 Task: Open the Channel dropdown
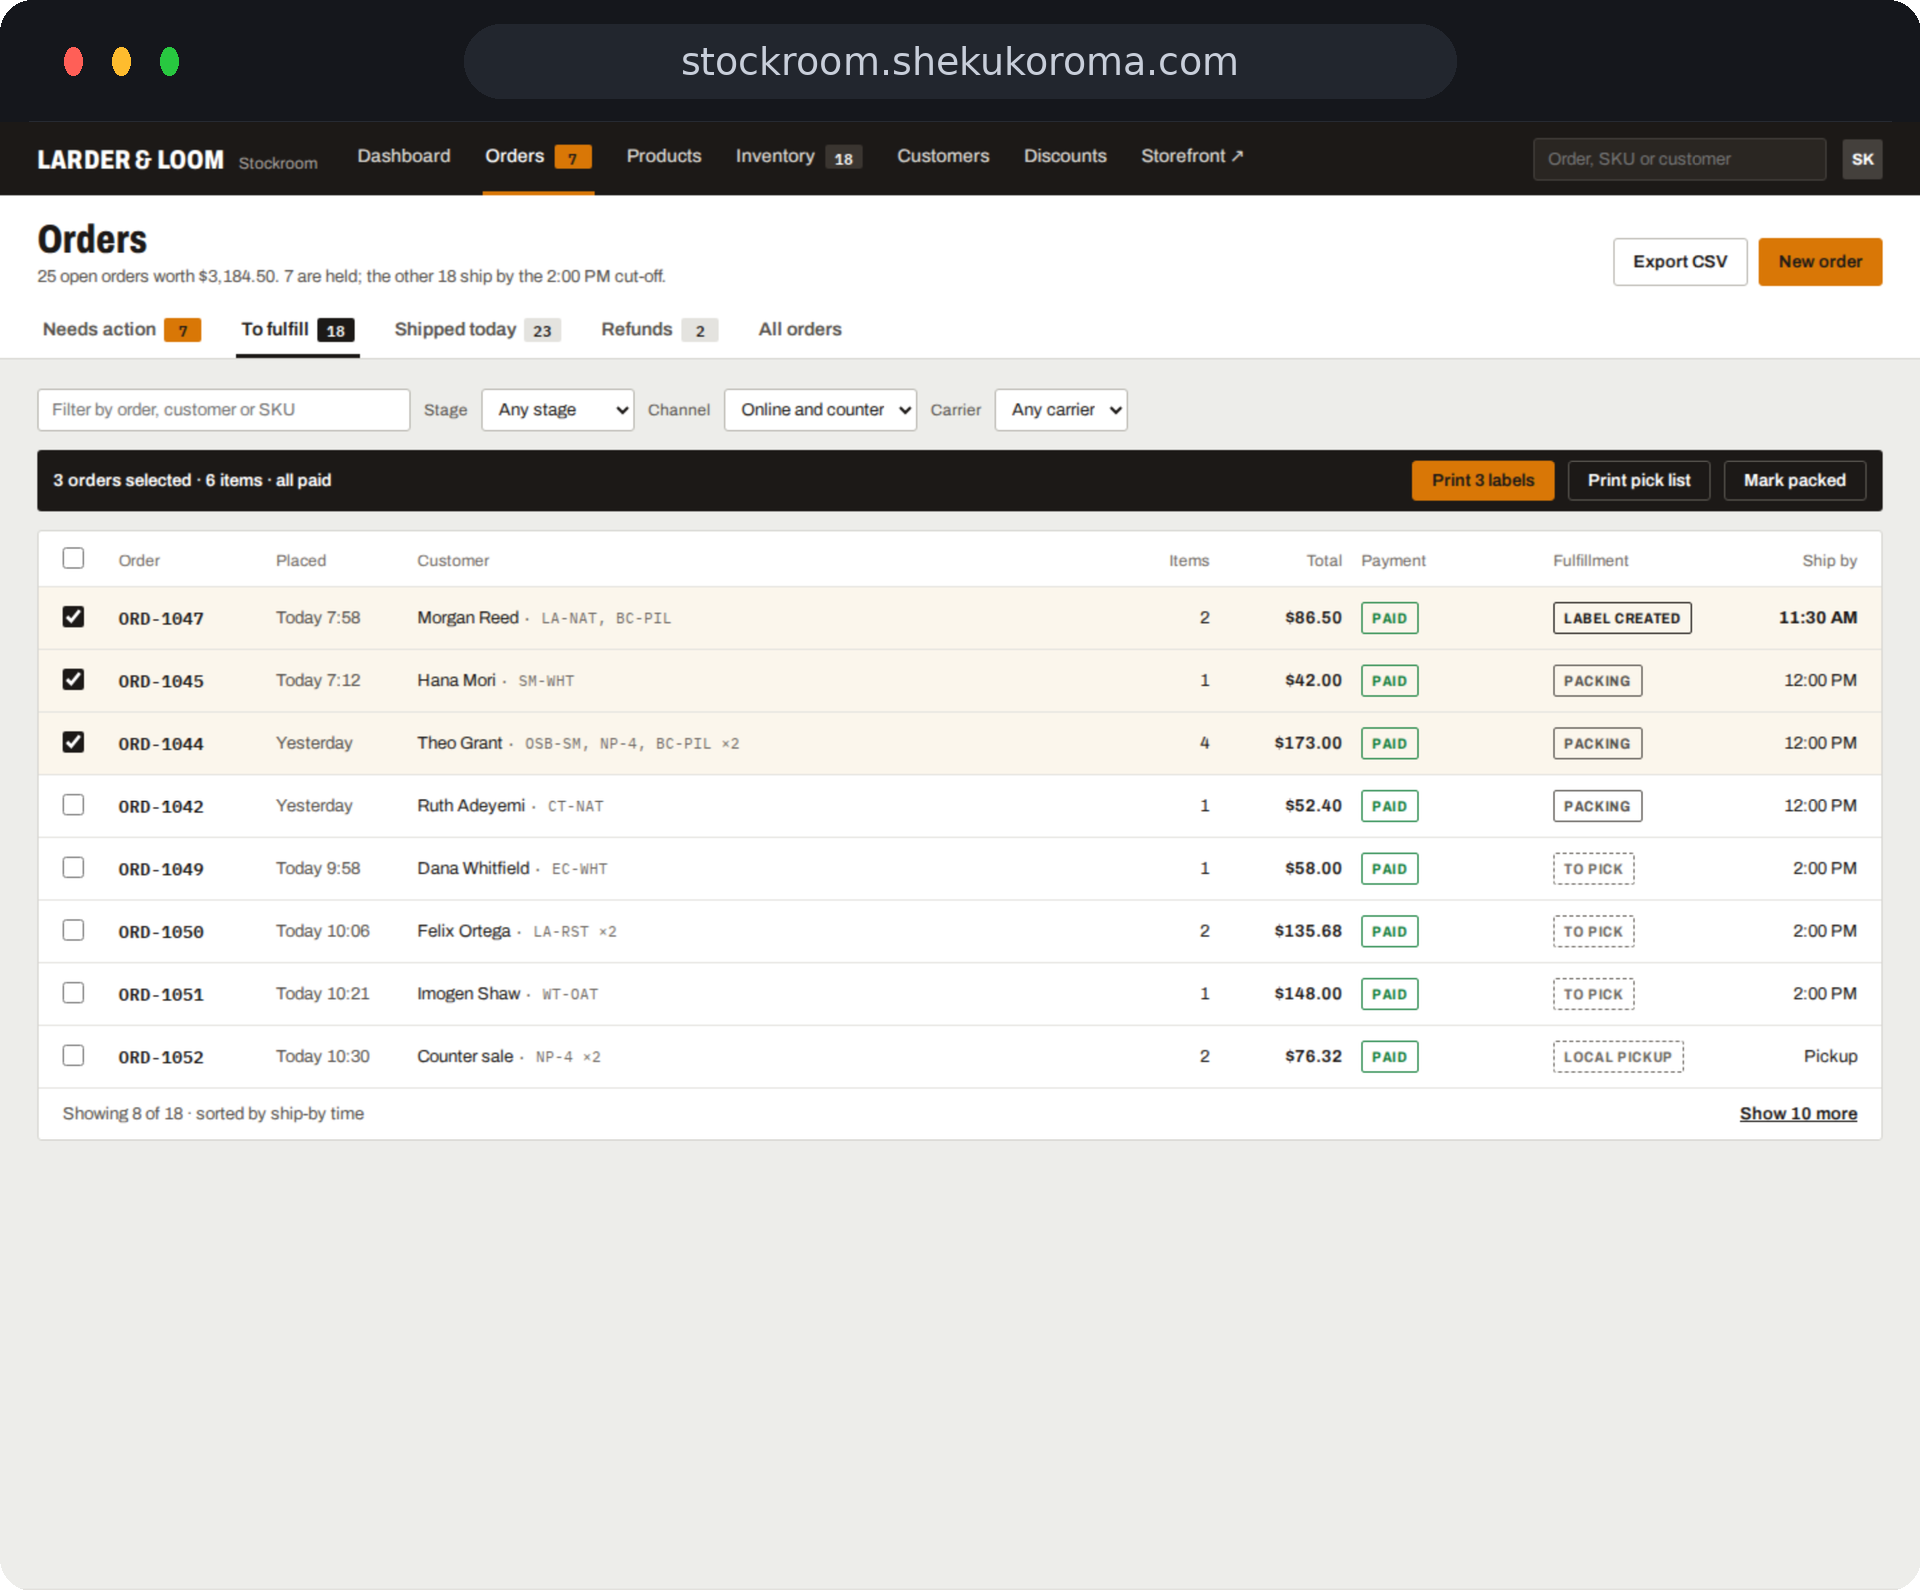coord(820,410)
